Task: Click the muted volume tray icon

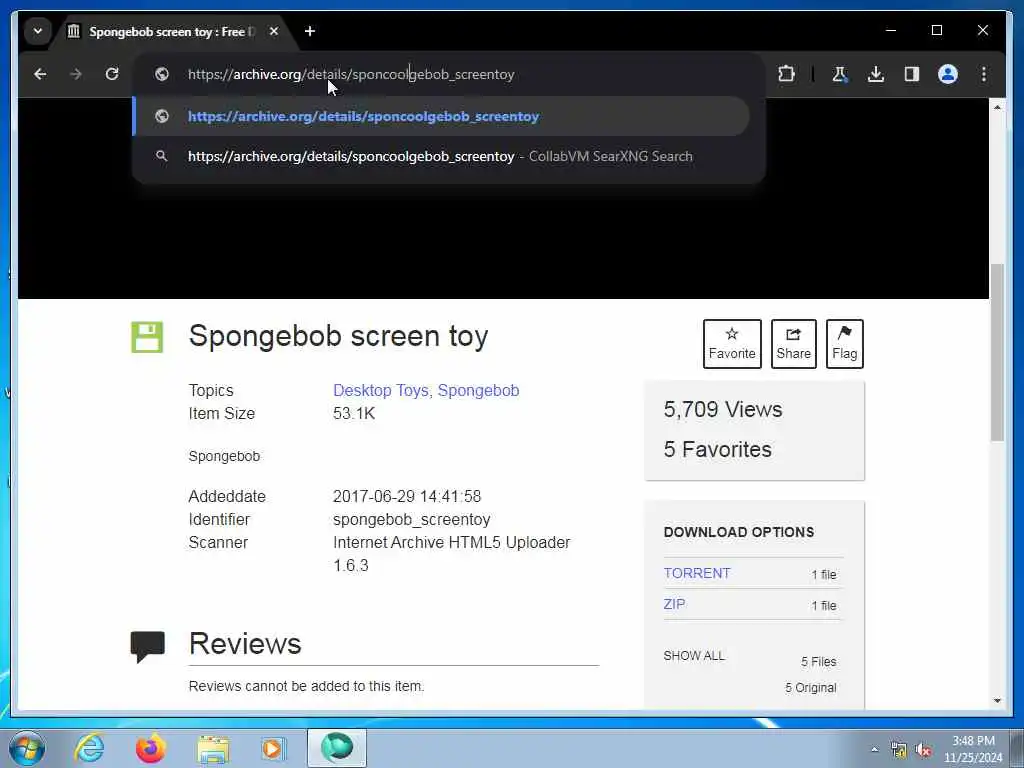Action: 923,750
